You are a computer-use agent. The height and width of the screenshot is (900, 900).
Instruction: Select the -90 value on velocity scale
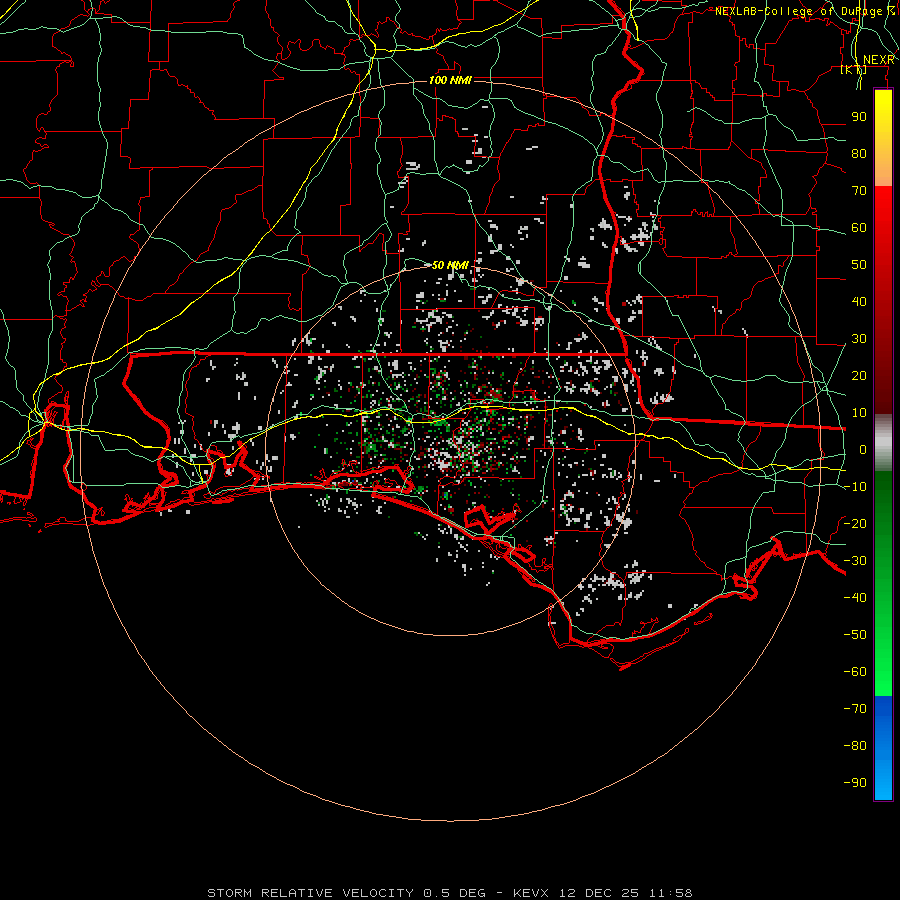tap(855, 783)
